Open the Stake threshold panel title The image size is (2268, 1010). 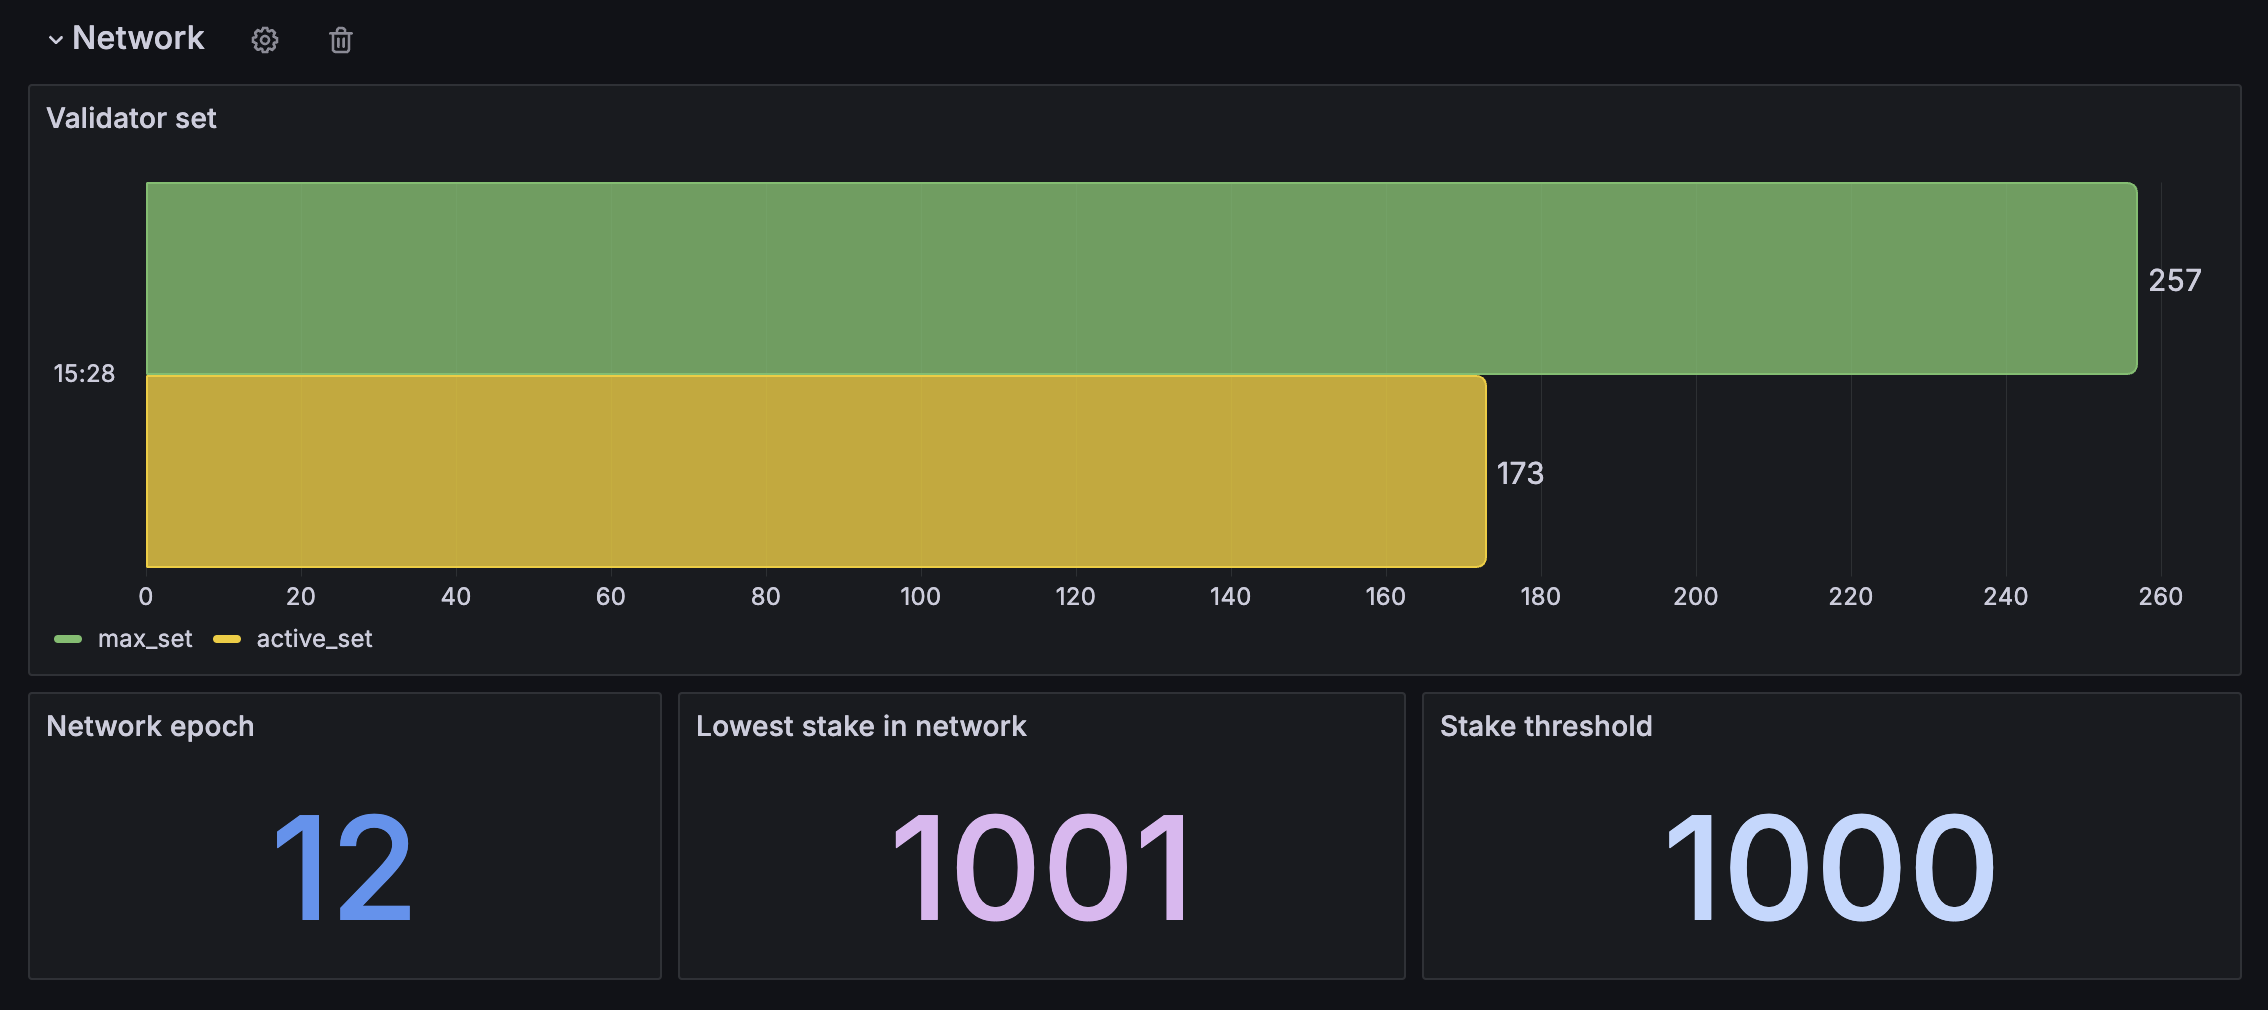pos(1546,726)
